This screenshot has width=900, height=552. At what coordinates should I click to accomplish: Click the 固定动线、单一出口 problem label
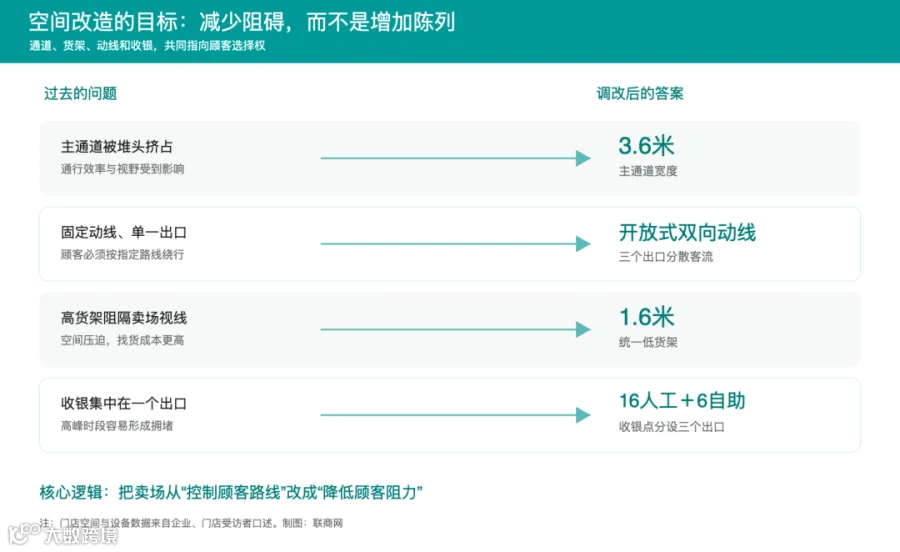coord(124,232)
